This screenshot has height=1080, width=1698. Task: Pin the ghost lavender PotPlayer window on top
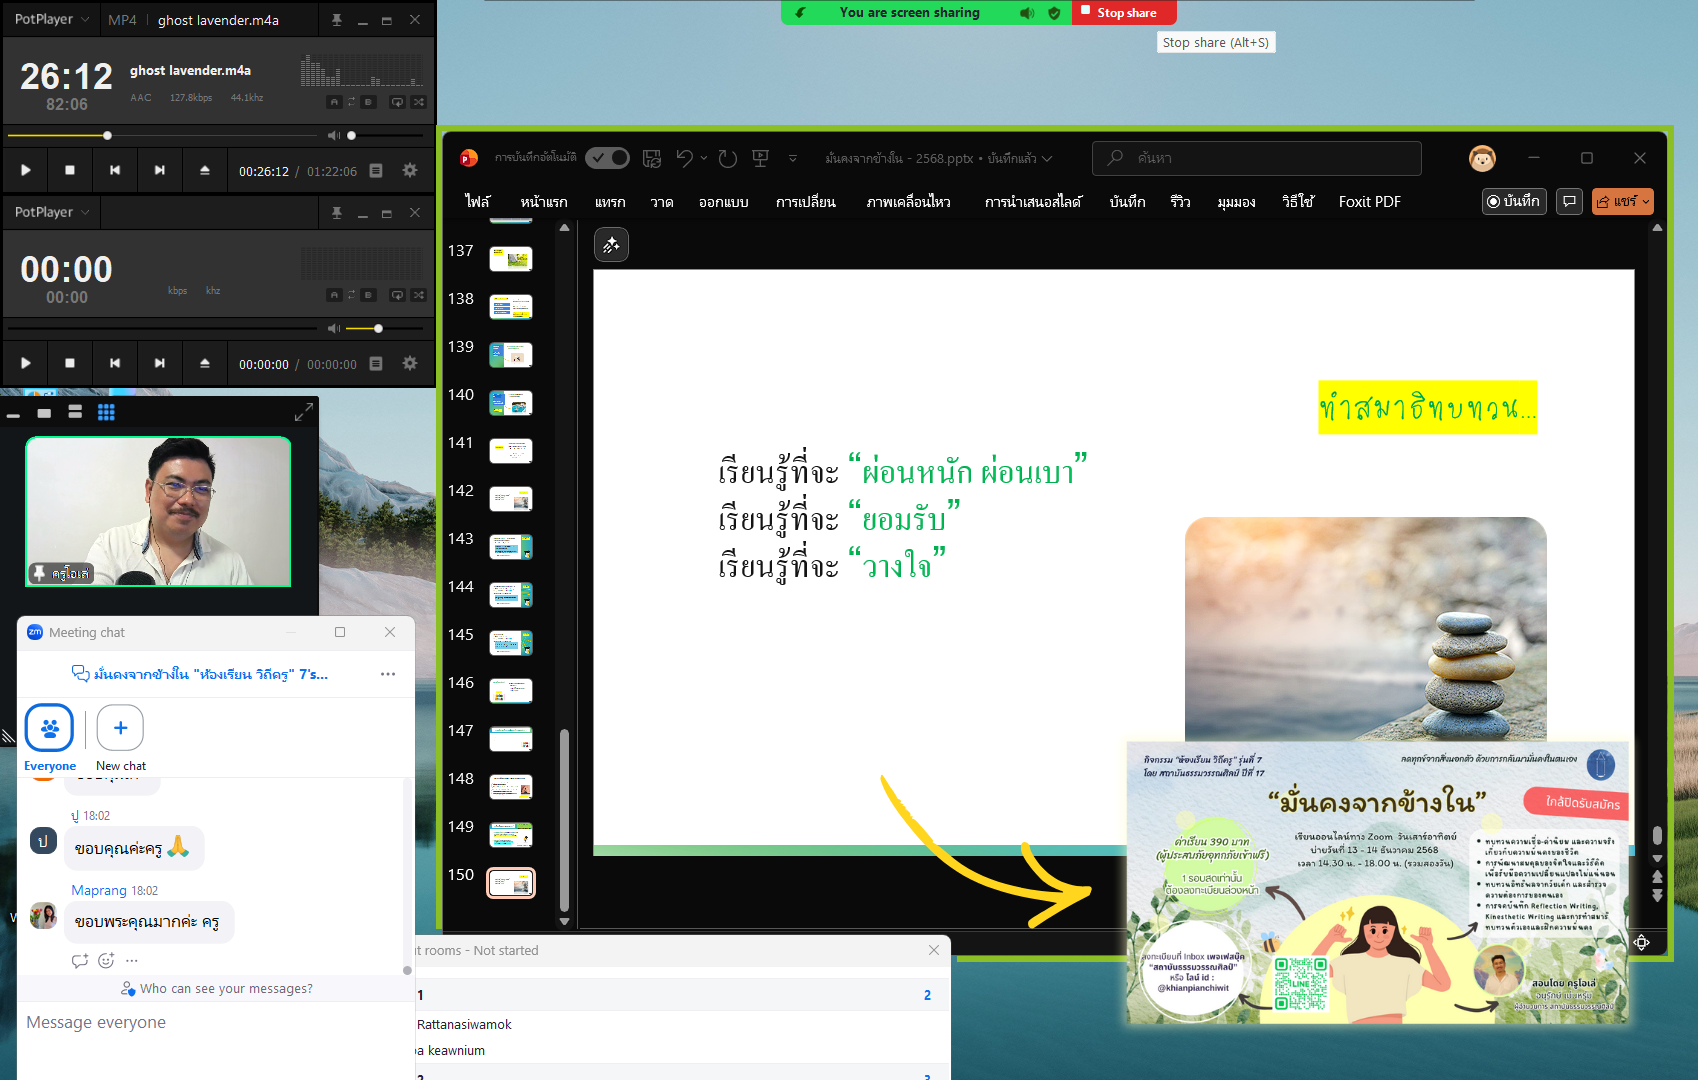click(x=337, y=20)
